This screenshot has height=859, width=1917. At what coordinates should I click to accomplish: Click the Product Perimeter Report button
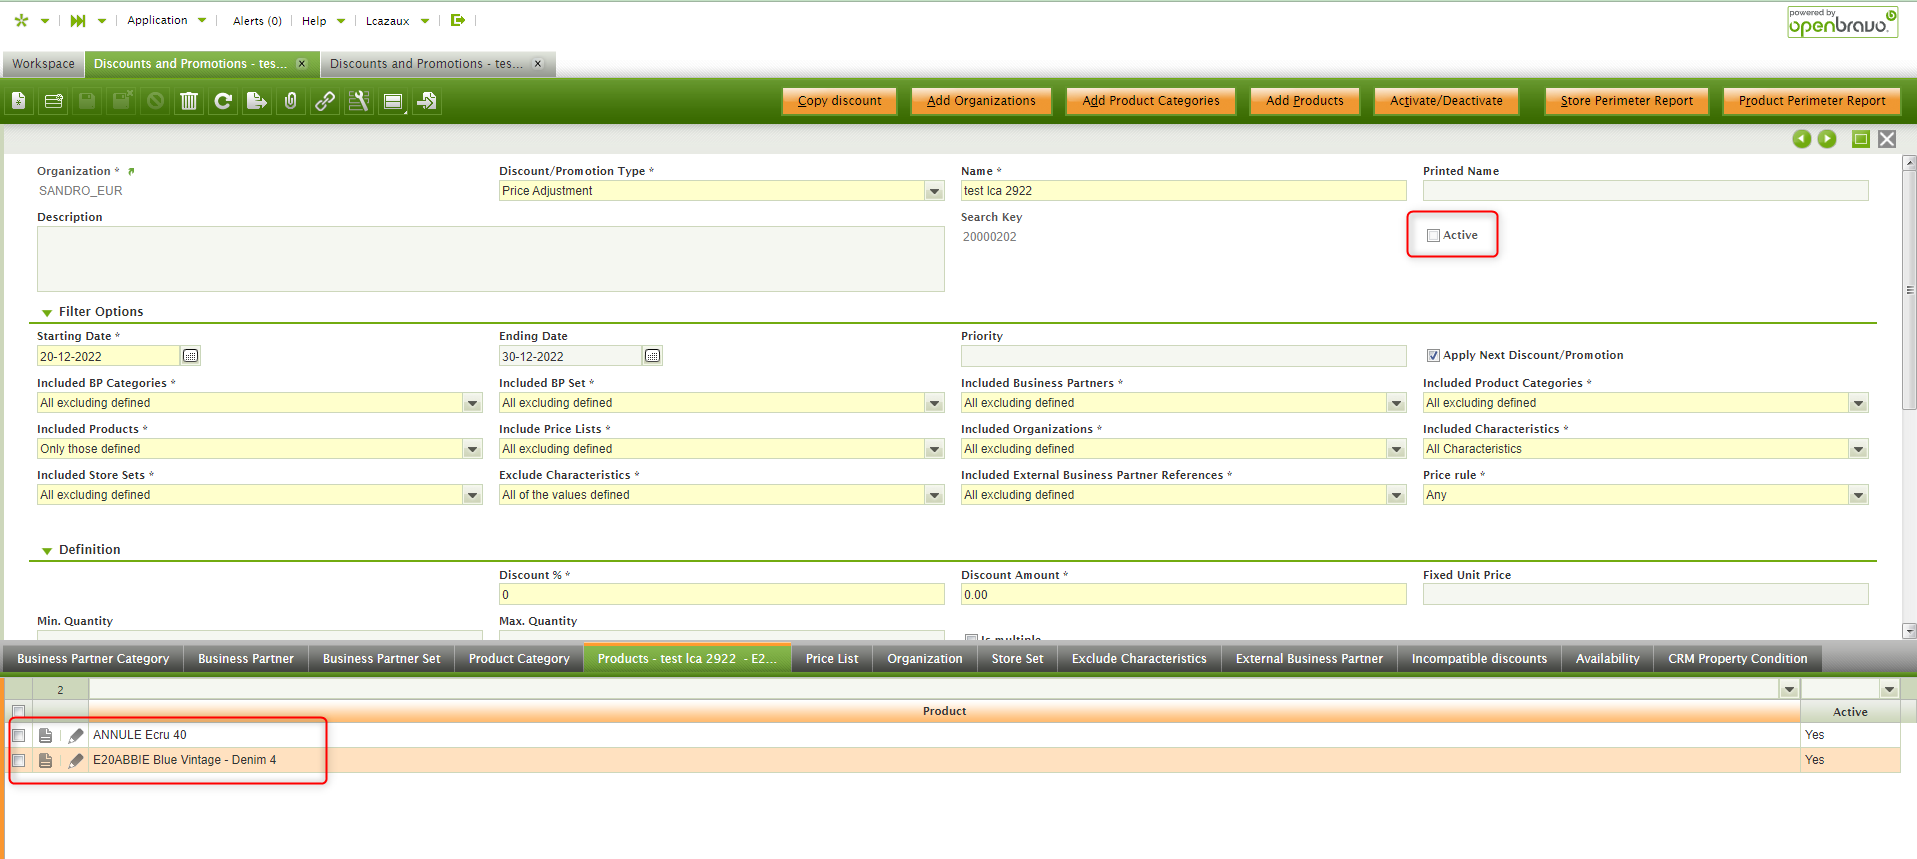(1812, 101)
